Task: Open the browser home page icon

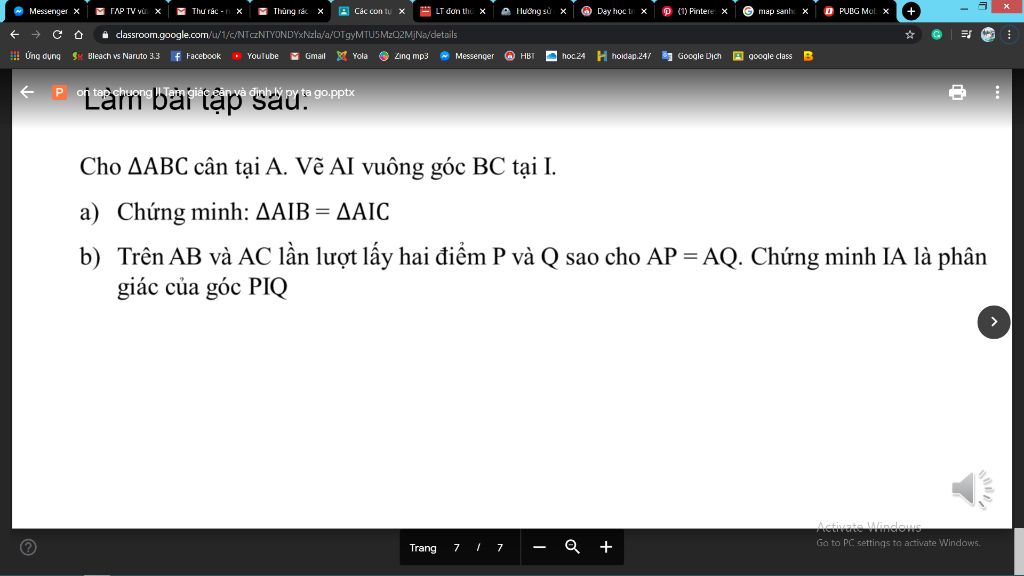Action: pos(78,34)
